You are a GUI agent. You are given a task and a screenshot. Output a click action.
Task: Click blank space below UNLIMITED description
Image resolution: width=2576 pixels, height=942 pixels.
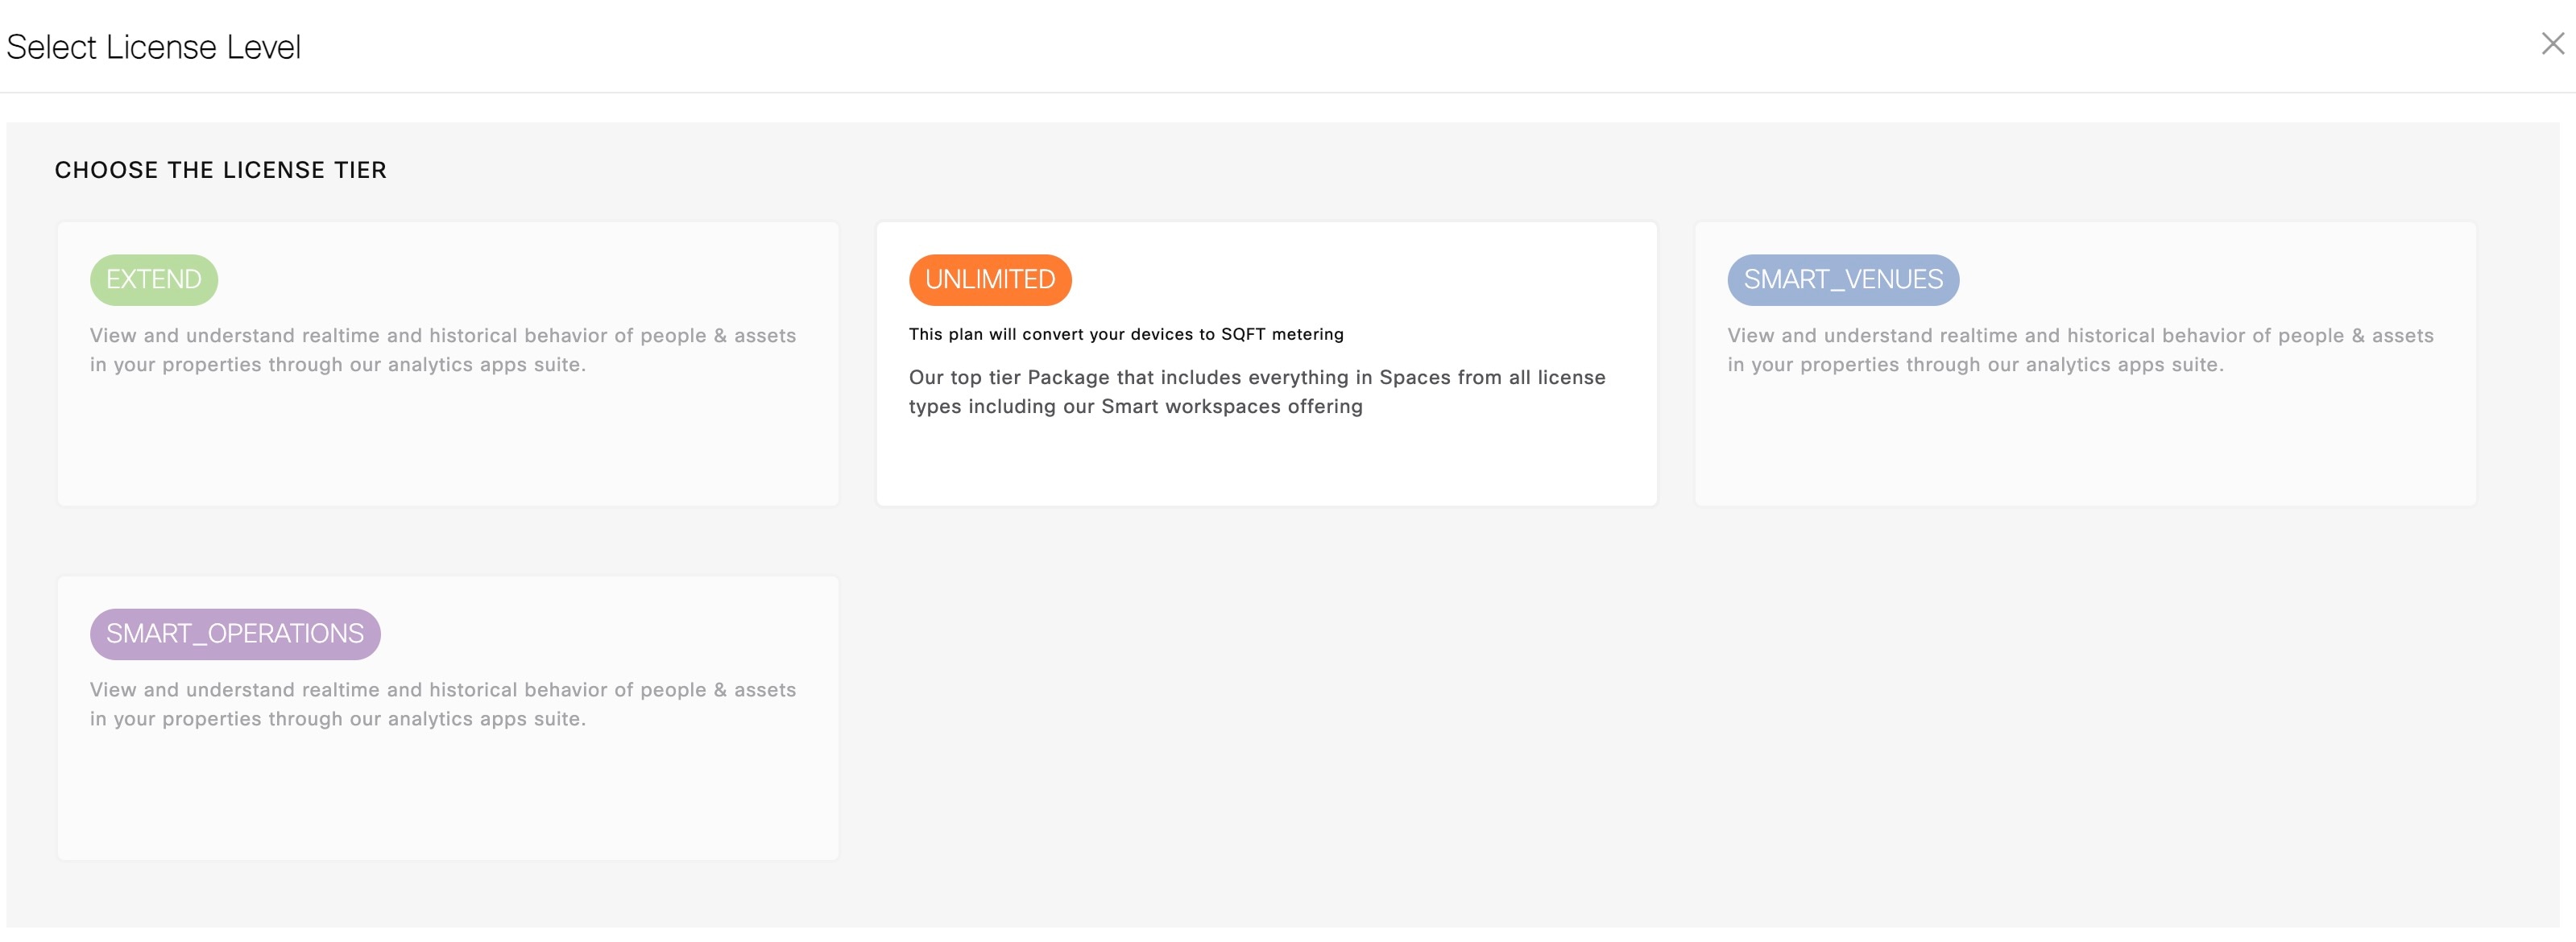point(1266,462)
